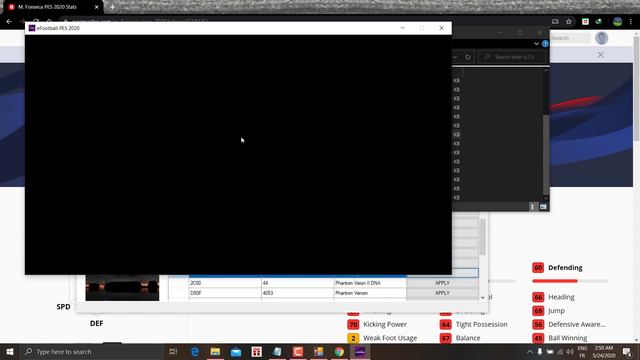Viewport: 640px width, 360px height.
Task: Open the Windows notification center
Action: pos(627,351)
